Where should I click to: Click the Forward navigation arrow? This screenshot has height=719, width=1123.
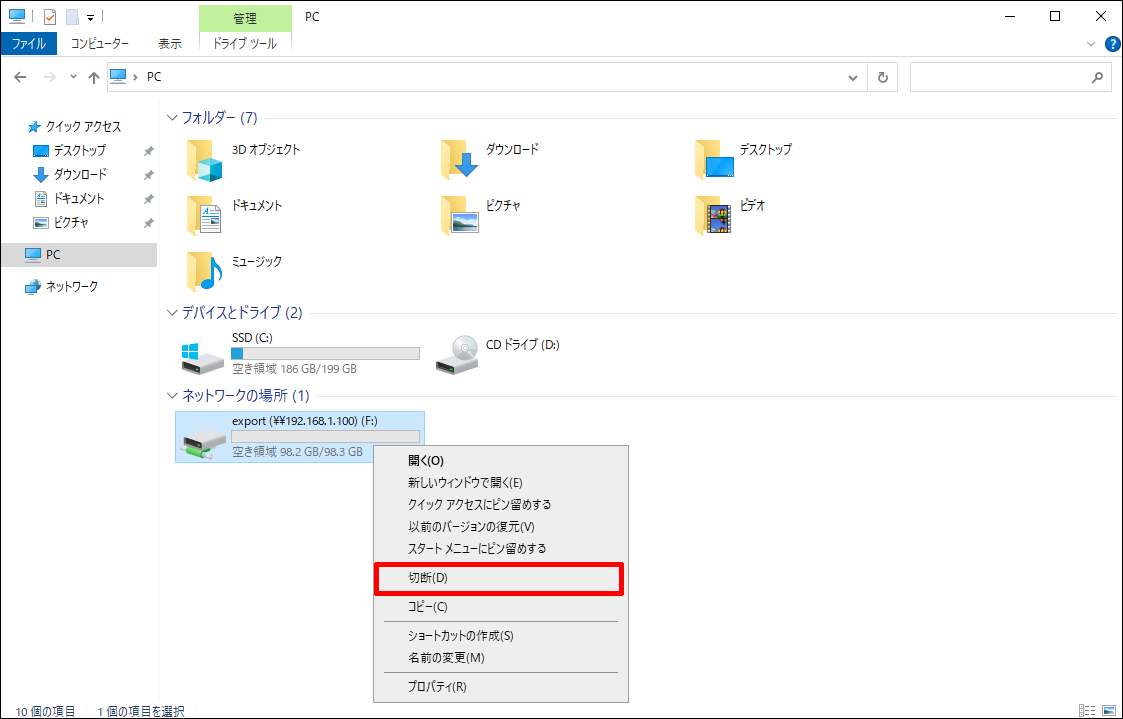49,77
